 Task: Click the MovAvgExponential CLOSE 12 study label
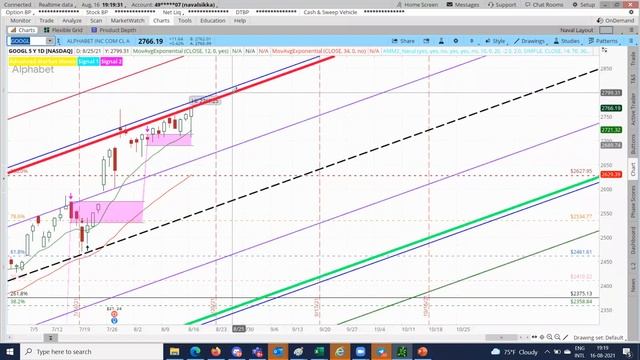[180, 51]
